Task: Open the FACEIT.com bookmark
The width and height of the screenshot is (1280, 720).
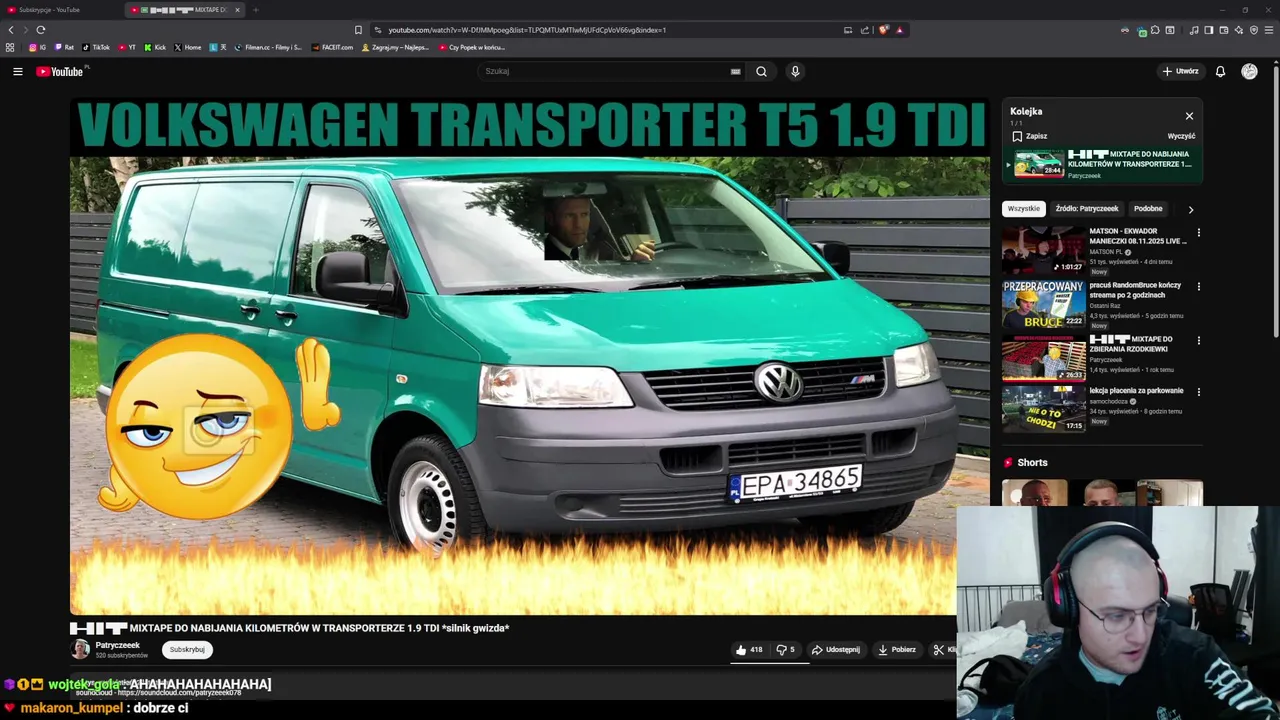Action: click(x=333, y=47)
